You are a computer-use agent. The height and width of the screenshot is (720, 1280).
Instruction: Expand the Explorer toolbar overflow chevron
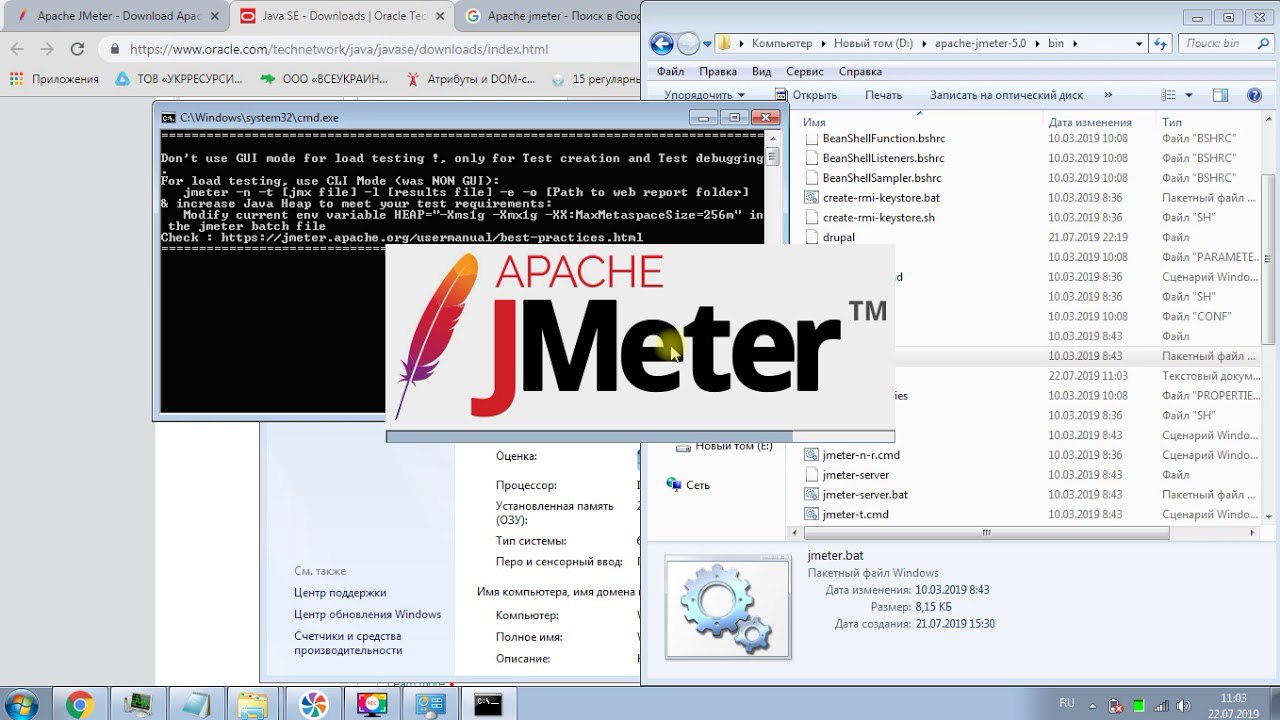pos(1108,95)
